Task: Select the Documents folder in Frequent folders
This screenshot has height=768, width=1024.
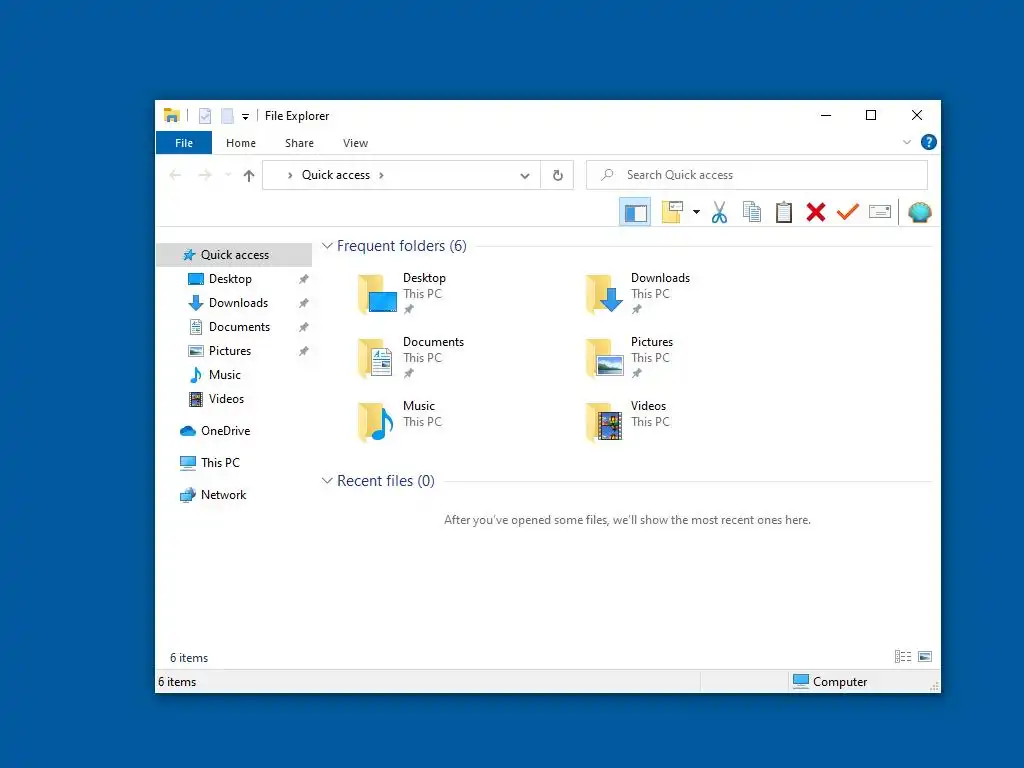Action: pyautogui.click(x=411, y=358)
